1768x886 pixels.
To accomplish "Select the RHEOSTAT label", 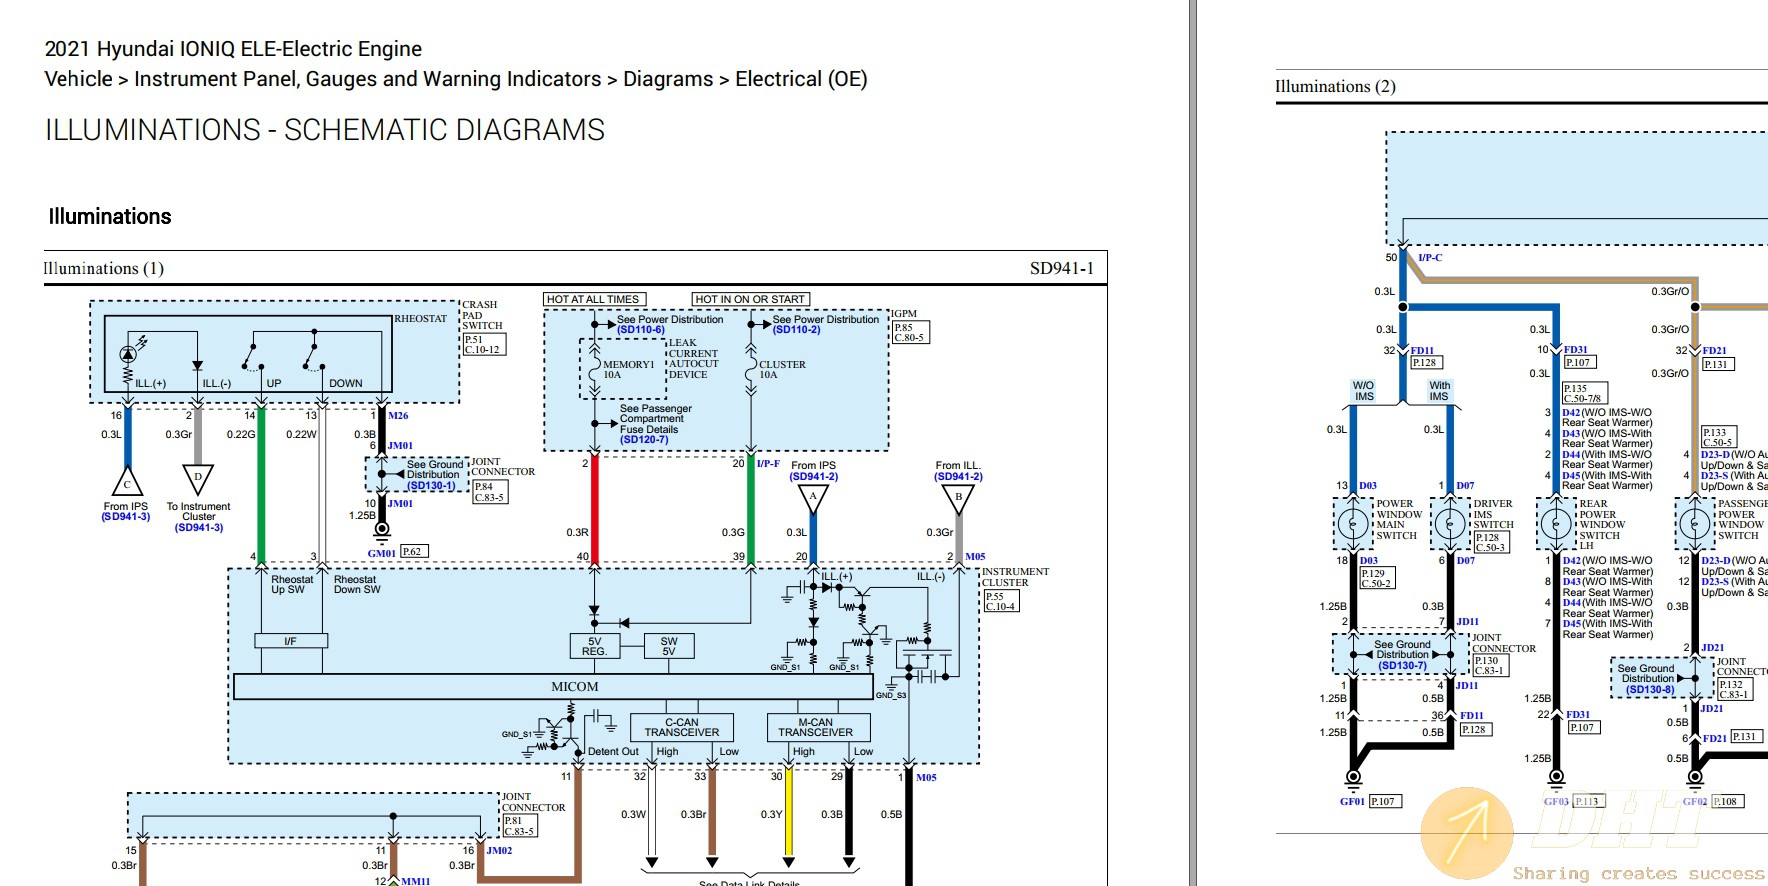I will tap(420, 319).
